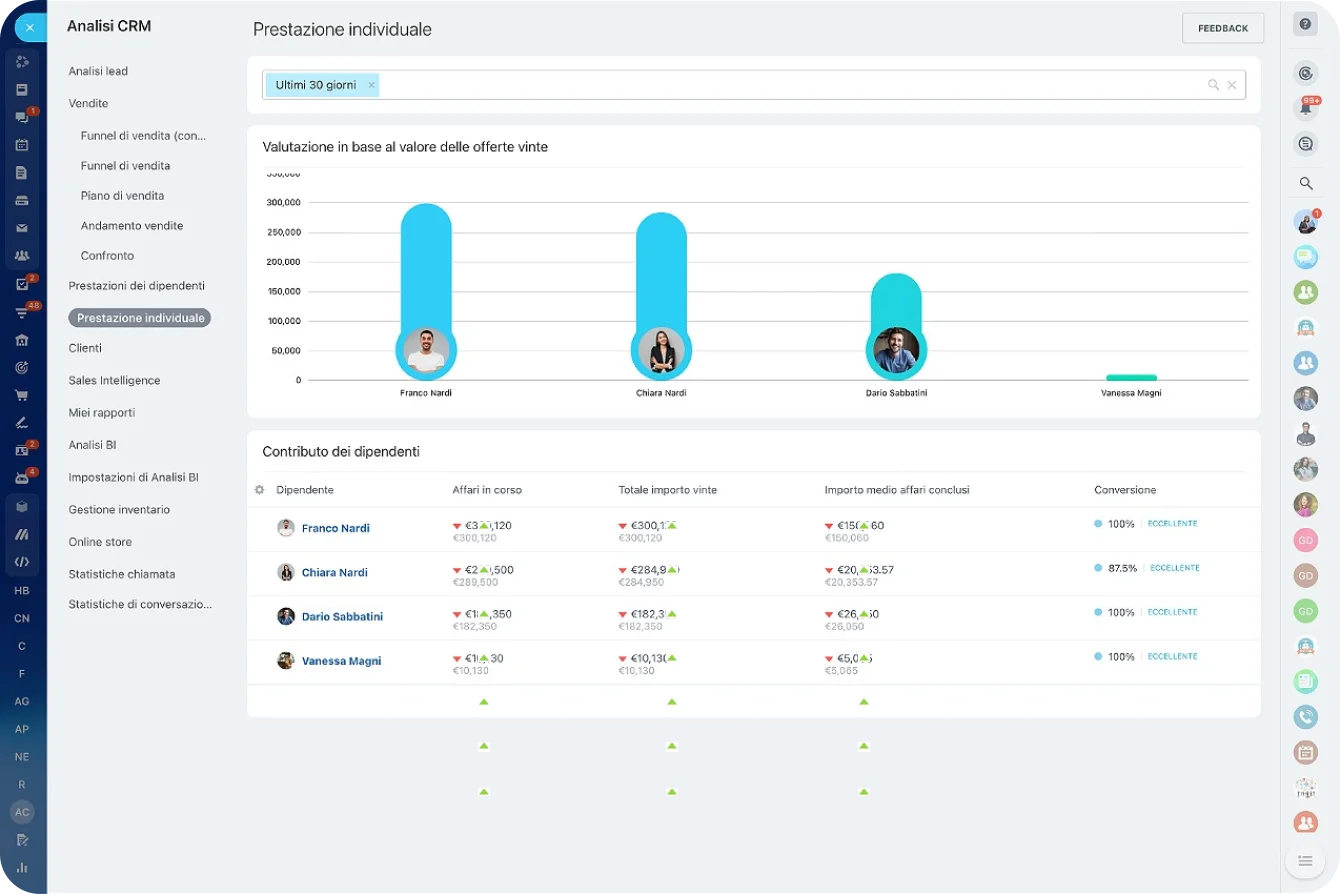
Task: Close the left menu with the X button
Action: (30, 28)
